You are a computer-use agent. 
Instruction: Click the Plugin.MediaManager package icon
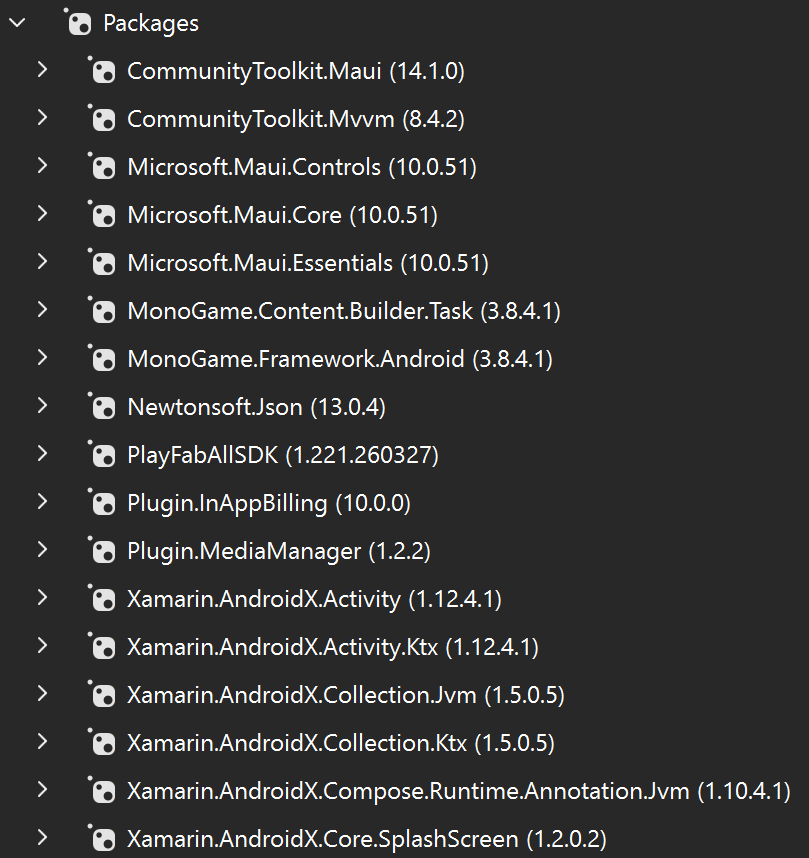(x=103, y=551)
